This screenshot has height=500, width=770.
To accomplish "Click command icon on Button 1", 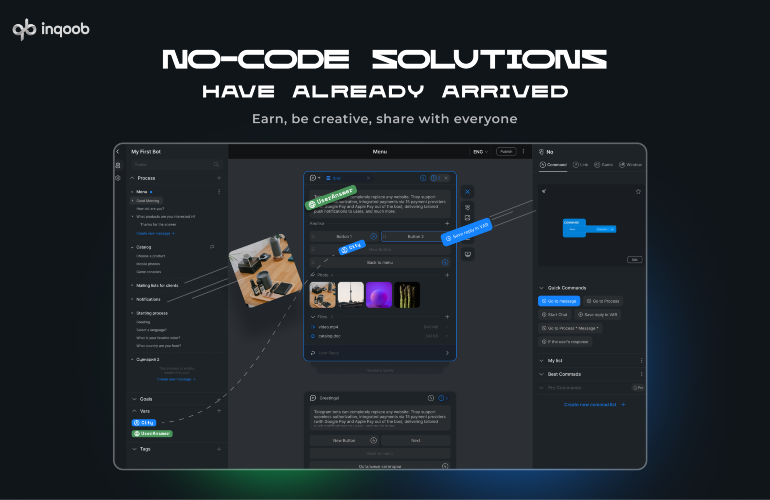I will coord(374,236).
